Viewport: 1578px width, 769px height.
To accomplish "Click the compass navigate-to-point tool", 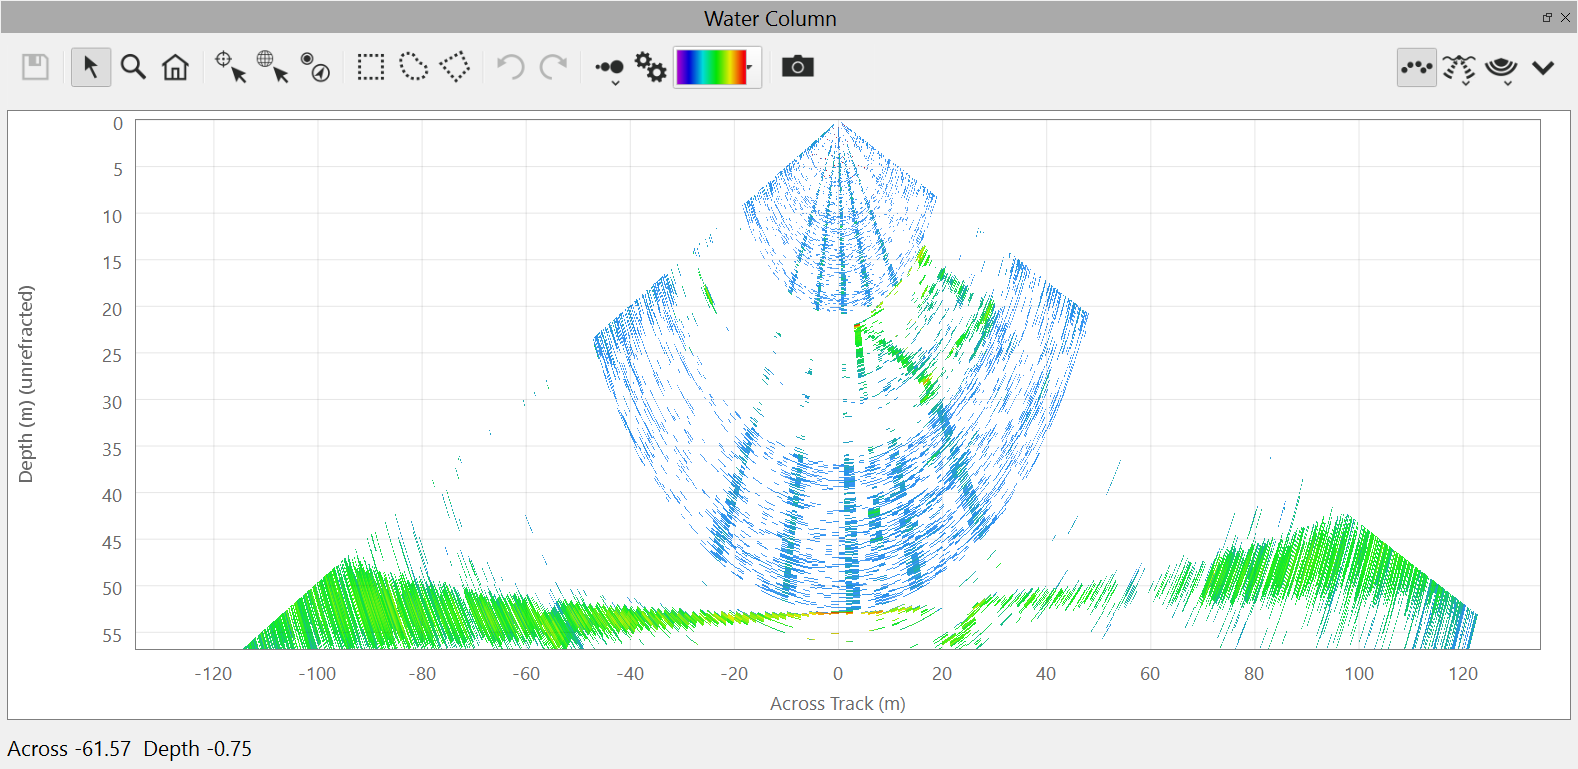I will click(x=315, y=67).
